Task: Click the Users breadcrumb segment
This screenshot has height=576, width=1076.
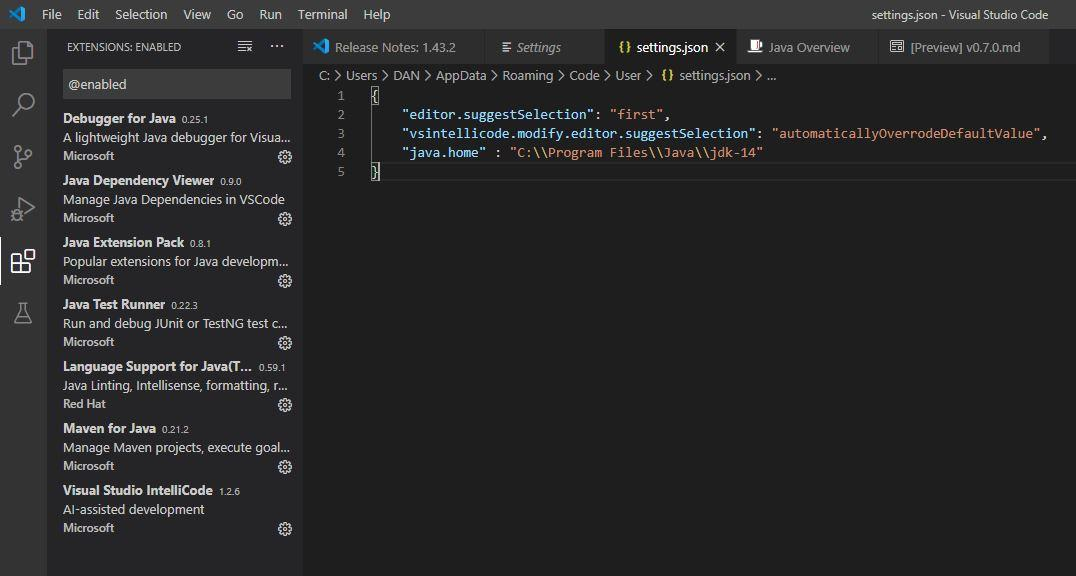Action: pyautogui.click(x=361, y=76)
